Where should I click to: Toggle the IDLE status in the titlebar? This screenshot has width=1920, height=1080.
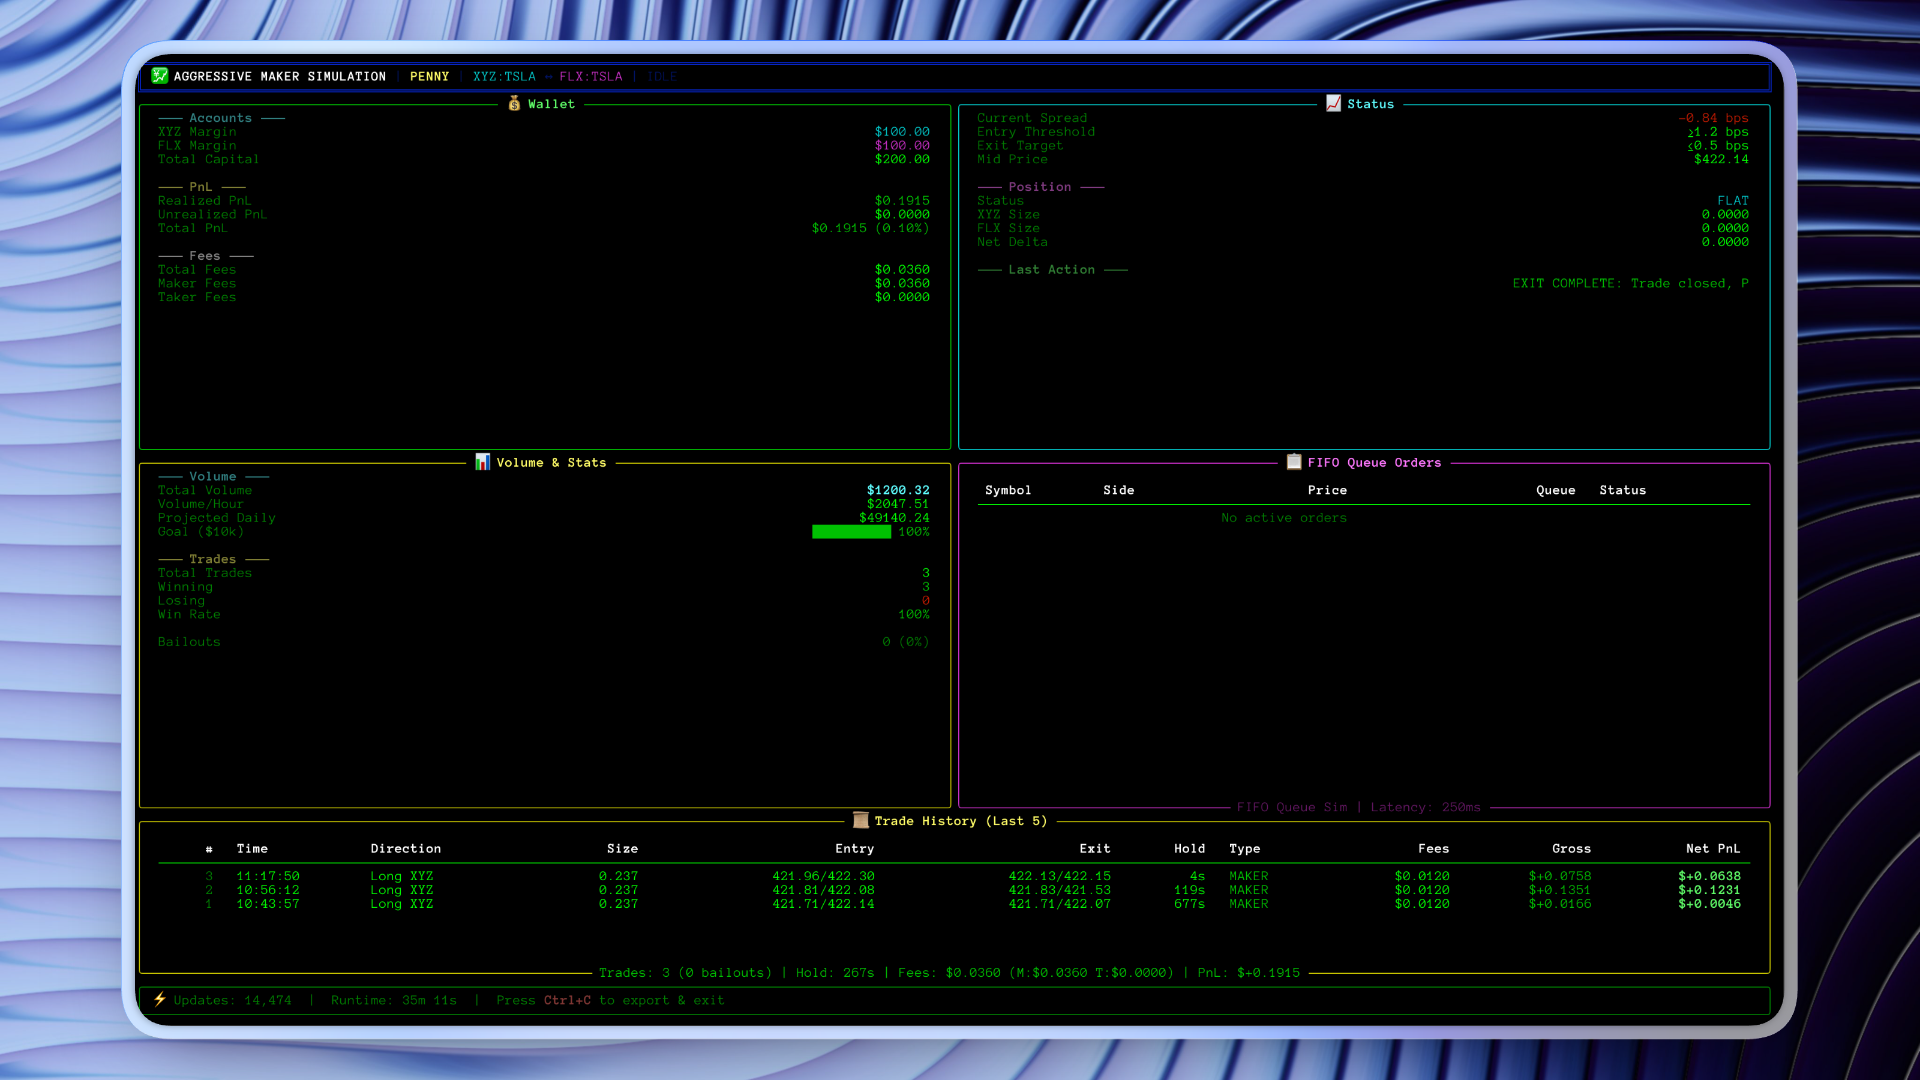coord(662,76)
